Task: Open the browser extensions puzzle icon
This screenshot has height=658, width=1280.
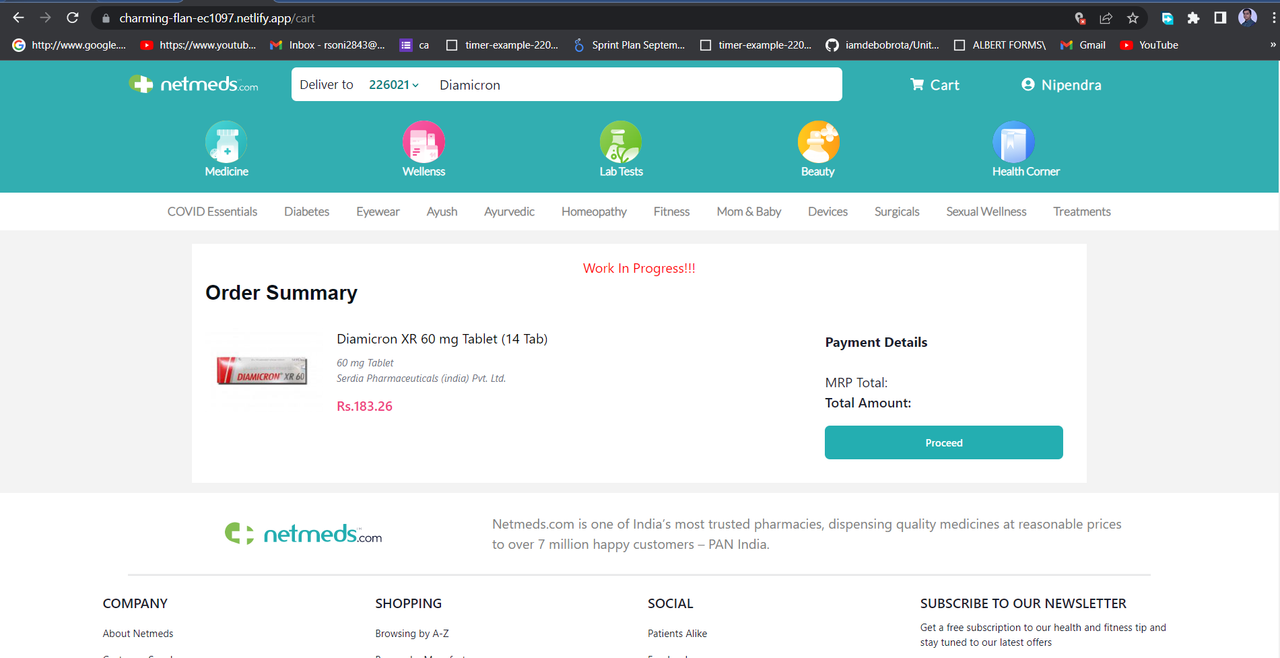Action: click(x=1193, y=18)
